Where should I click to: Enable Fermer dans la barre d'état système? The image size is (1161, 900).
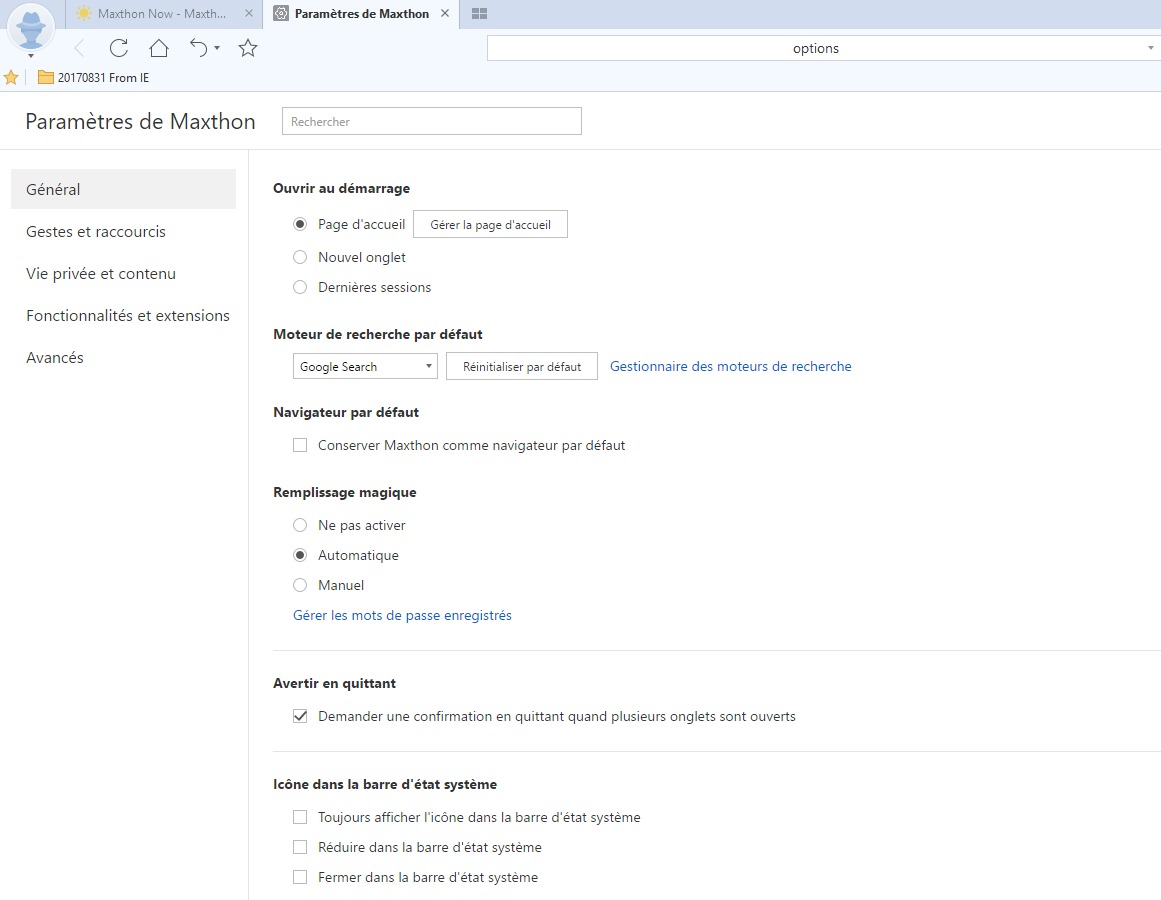click(x=300, y=877)
